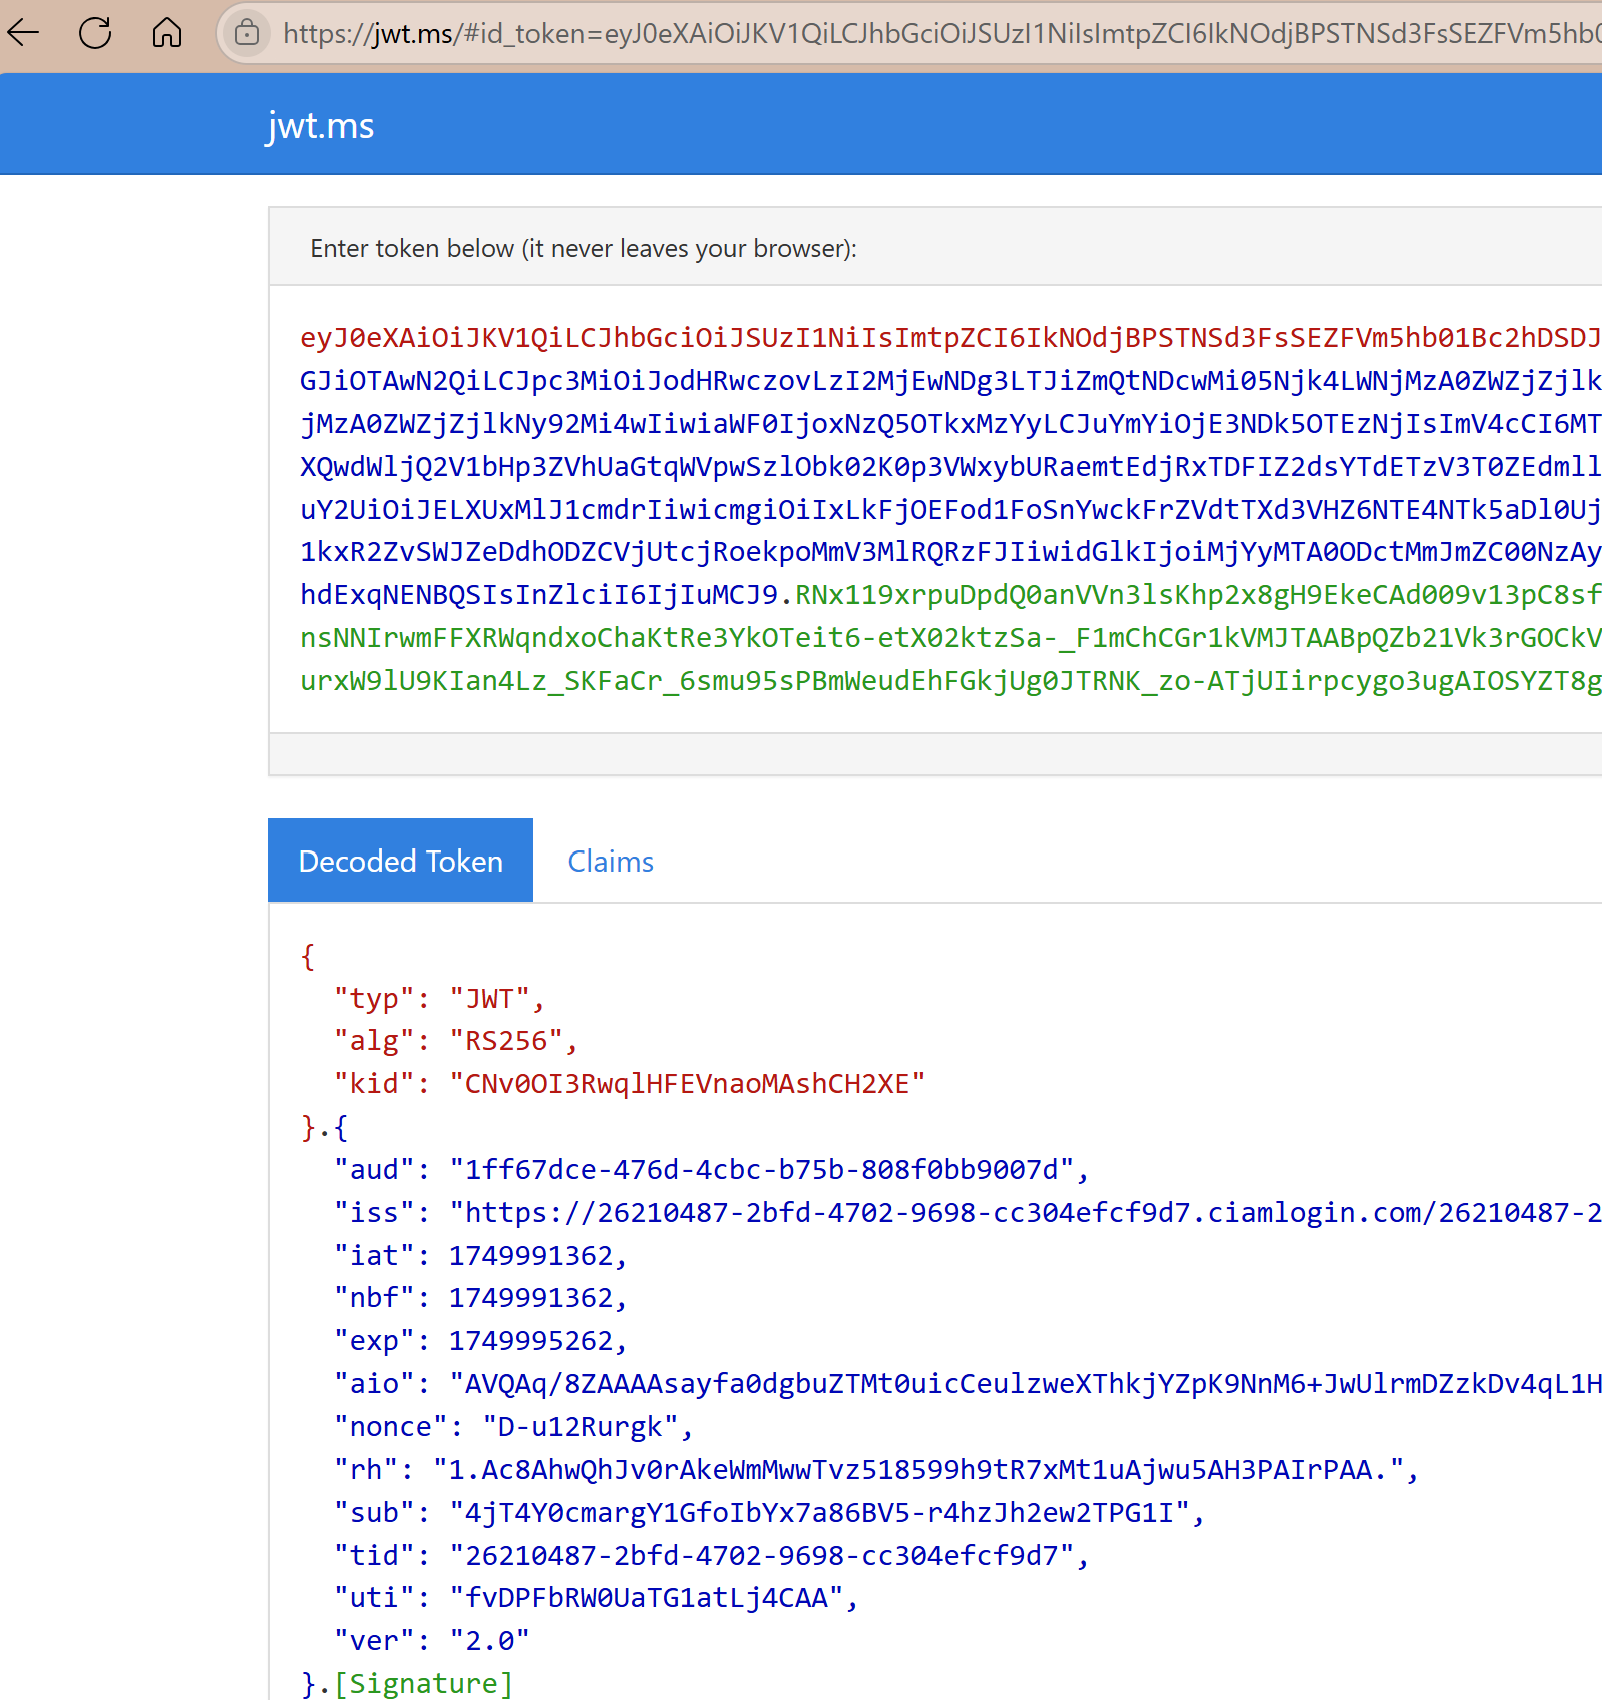This screenshot has height=1700, width=1602.
Task: View site info lock icon
Action: coord(247,34)
